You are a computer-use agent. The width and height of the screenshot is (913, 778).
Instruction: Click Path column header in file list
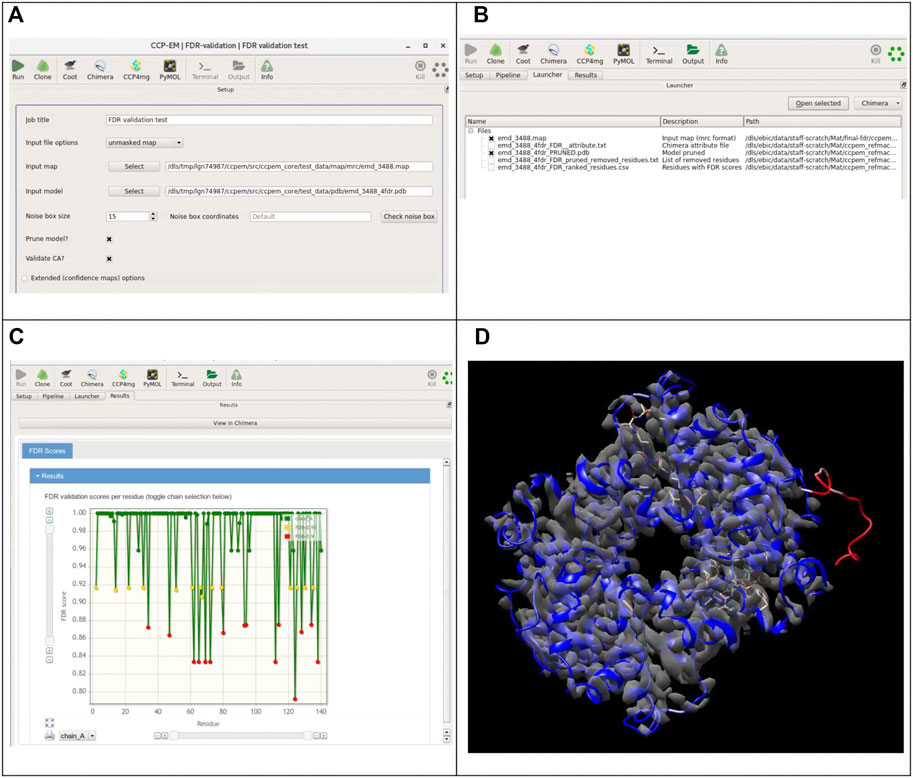(822, 122)
